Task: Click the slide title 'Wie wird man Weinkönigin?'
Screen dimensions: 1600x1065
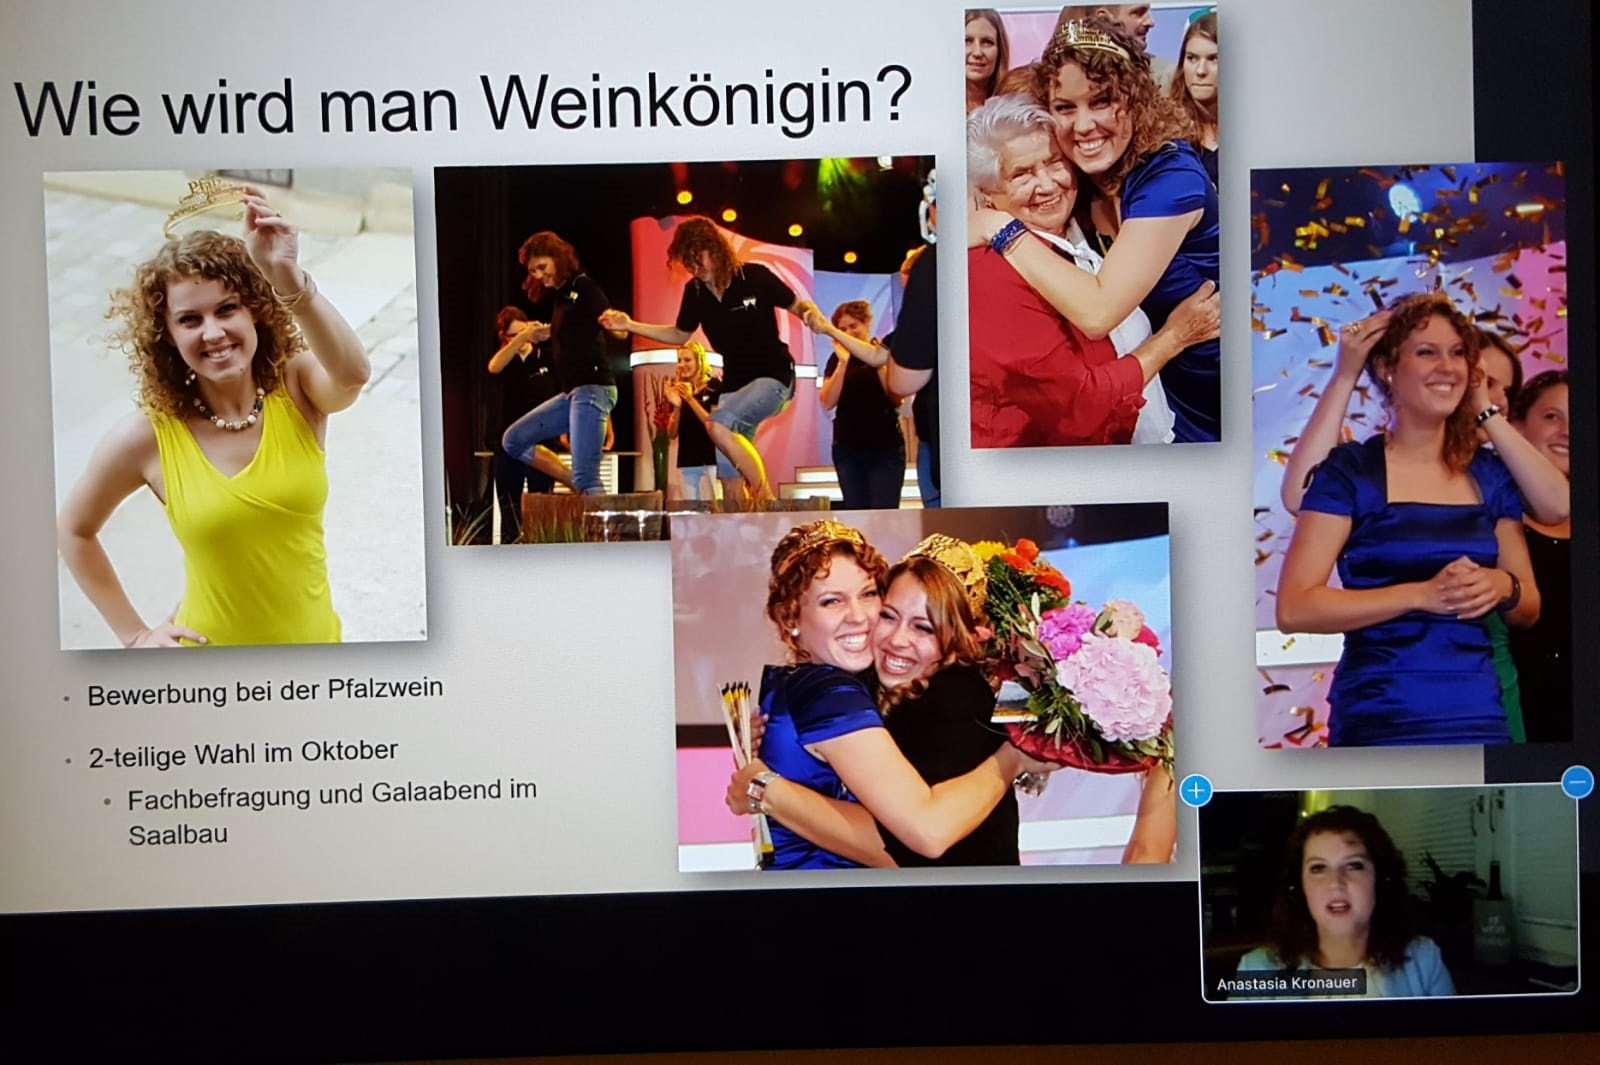Action: click(462, 100)
